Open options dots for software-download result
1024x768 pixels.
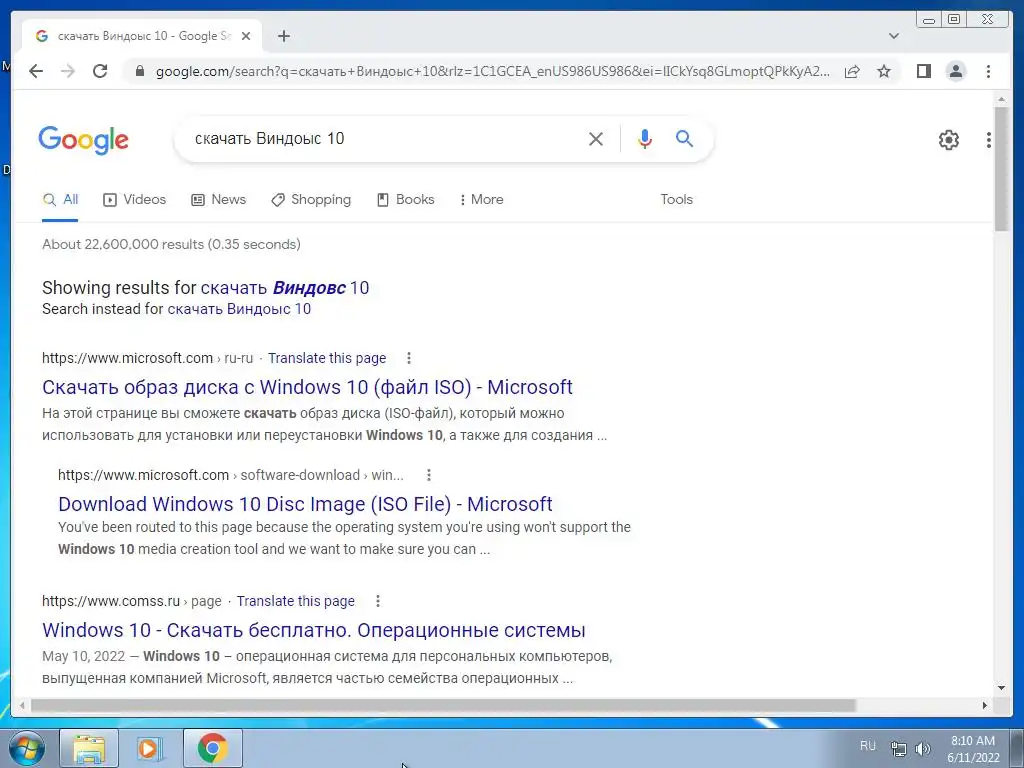pos(428,475)
